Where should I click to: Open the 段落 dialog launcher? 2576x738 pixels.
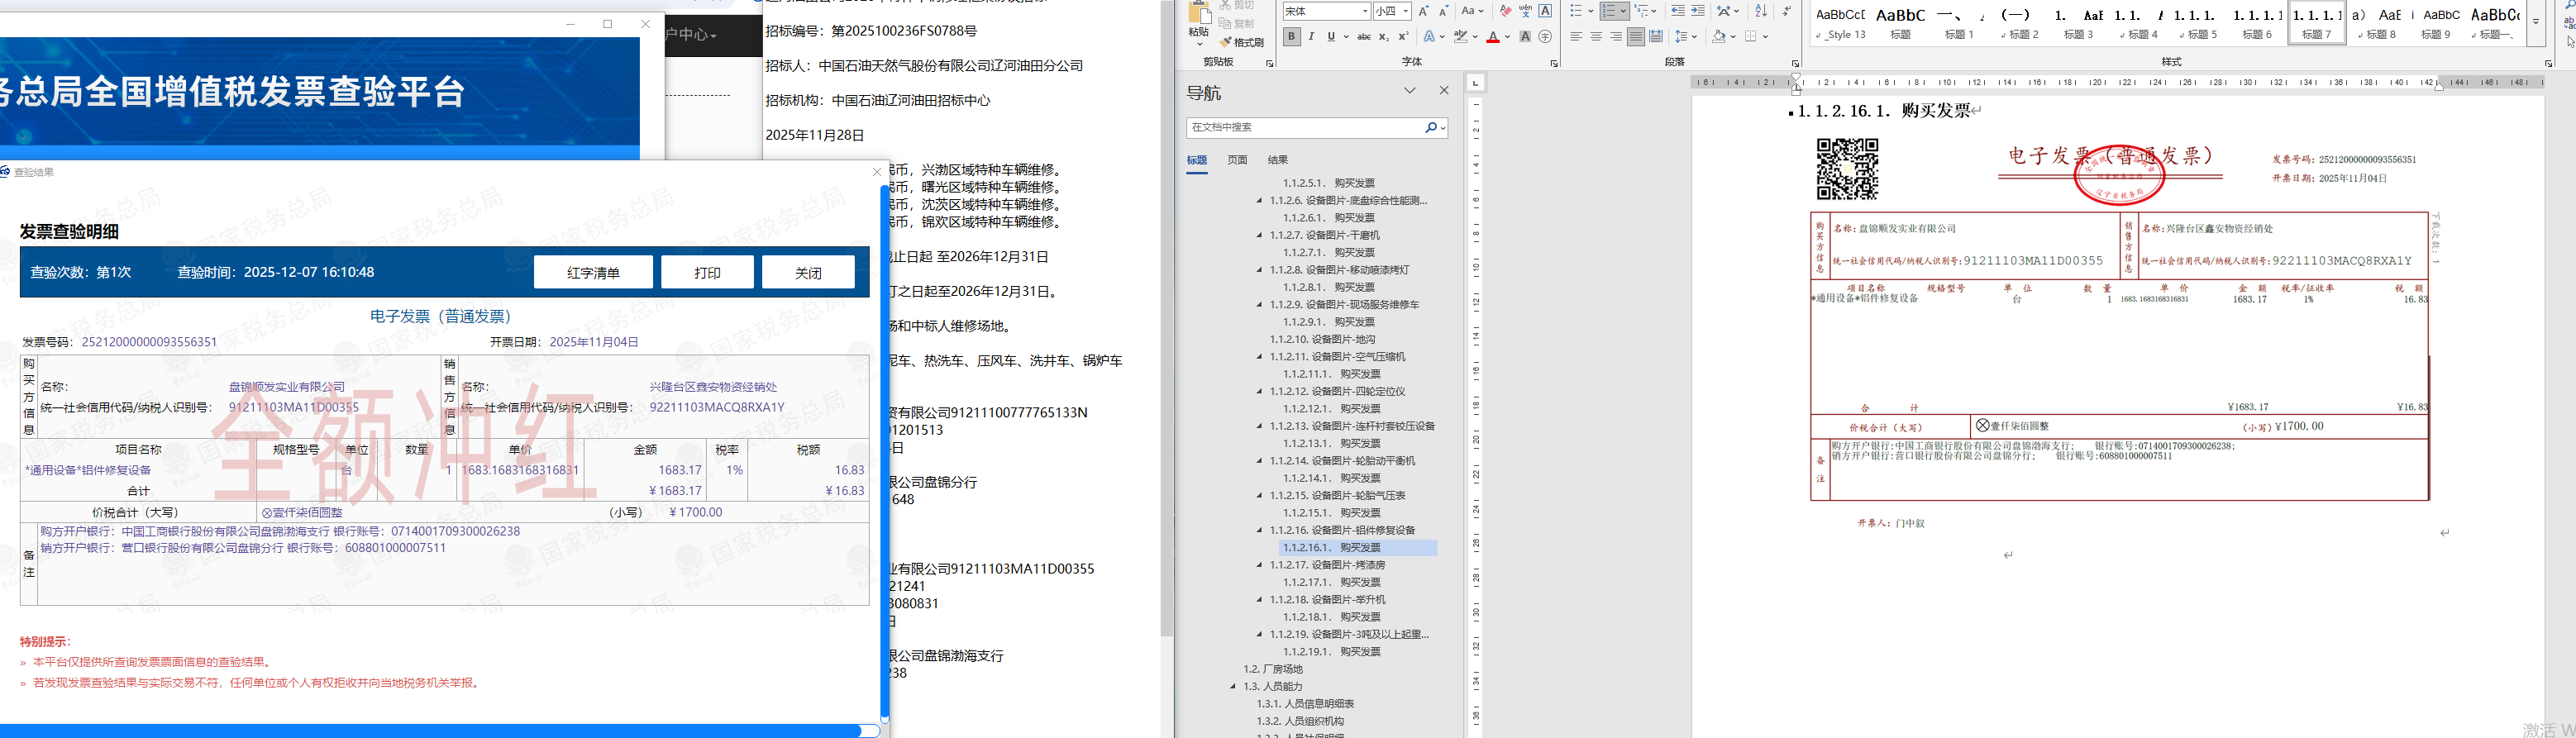(1795, 63)
